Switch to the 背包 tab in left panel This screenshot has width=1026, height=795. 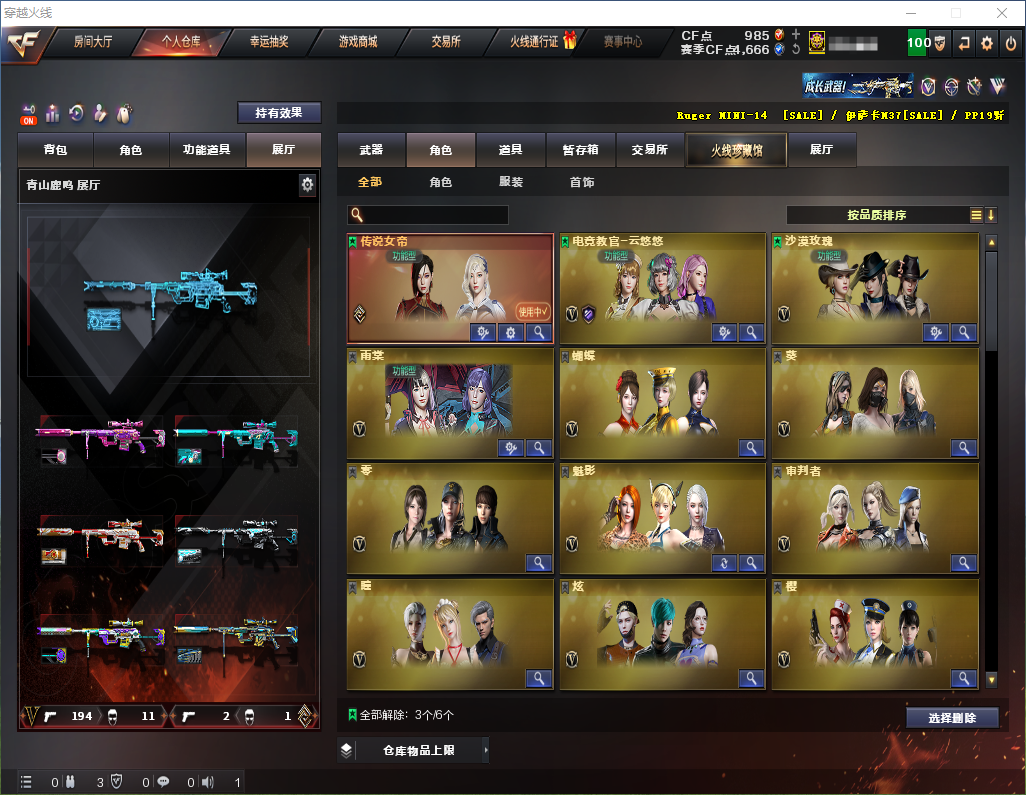[x=56, y=150]
